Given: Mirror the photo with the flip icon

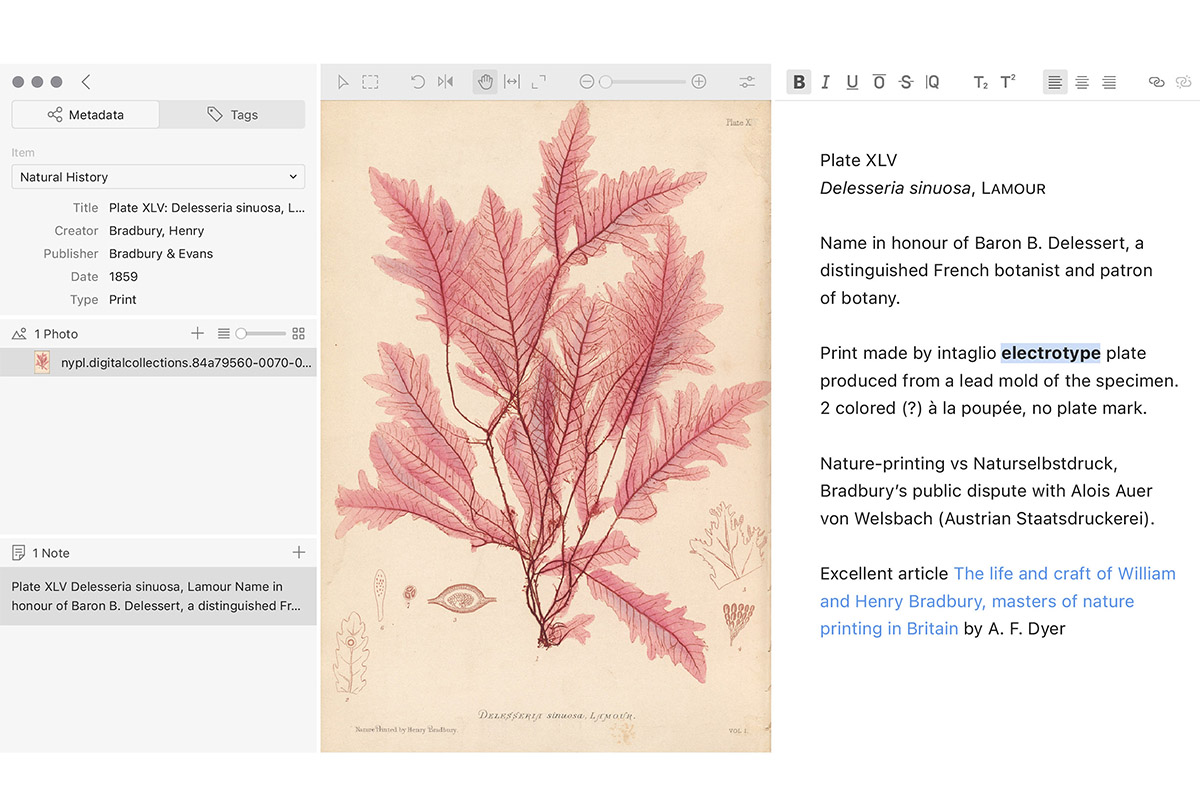Looking at the screenshot, I should 445,82.
